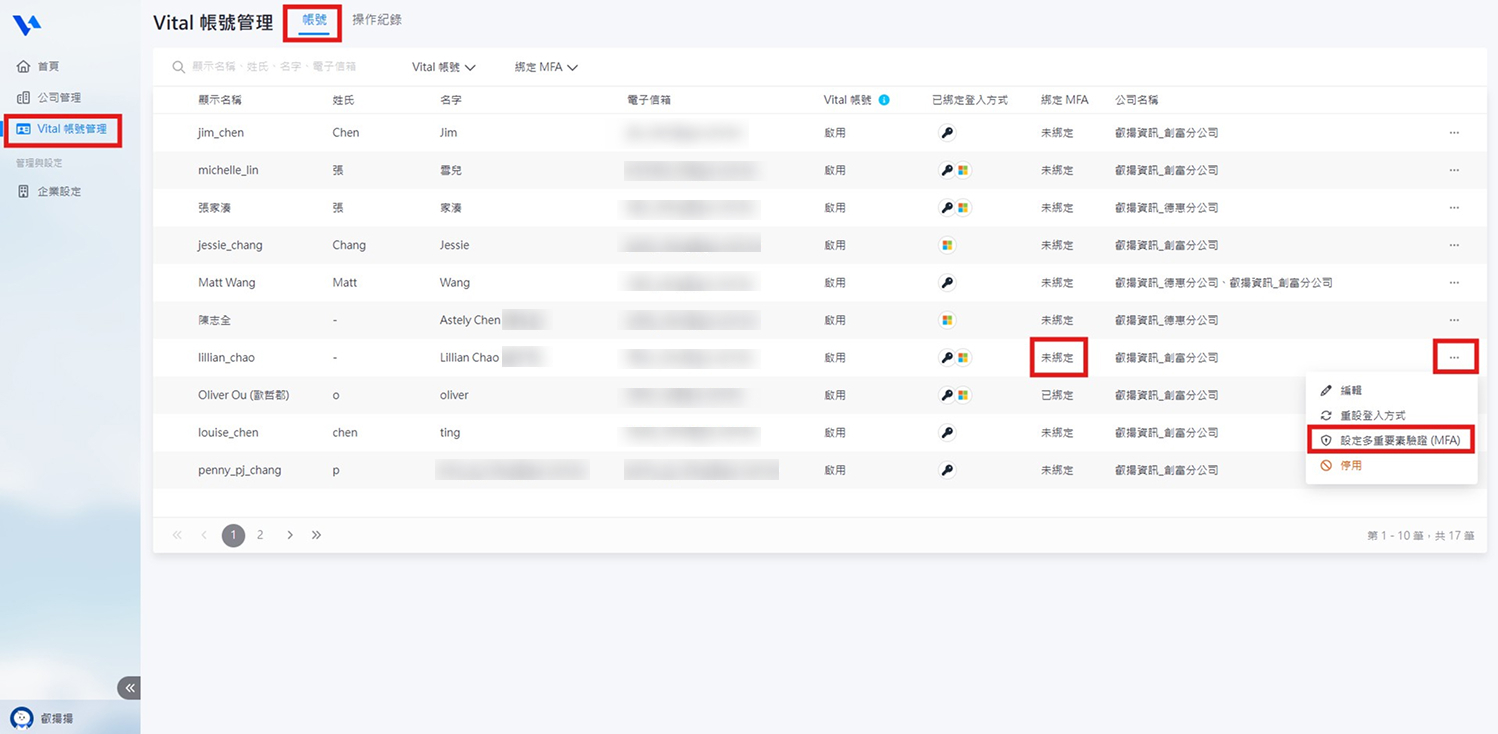The width and height of the screenshot is (1498, 734).
Task: Choose 編輯 from the context menu
Action: [x=1350, y=390]
